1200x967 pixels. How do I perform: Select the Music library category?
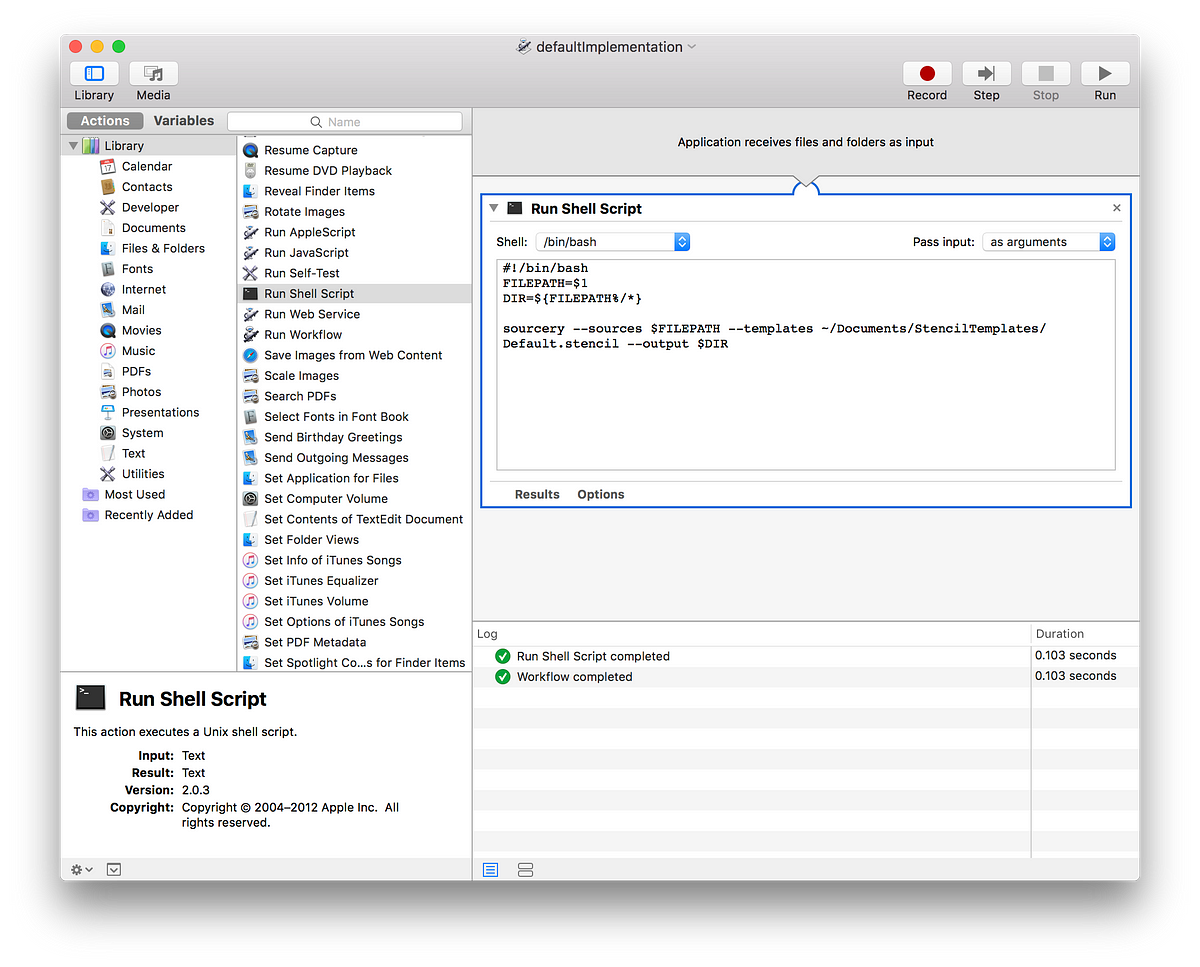pyautogui.click(x=138, y=351)
